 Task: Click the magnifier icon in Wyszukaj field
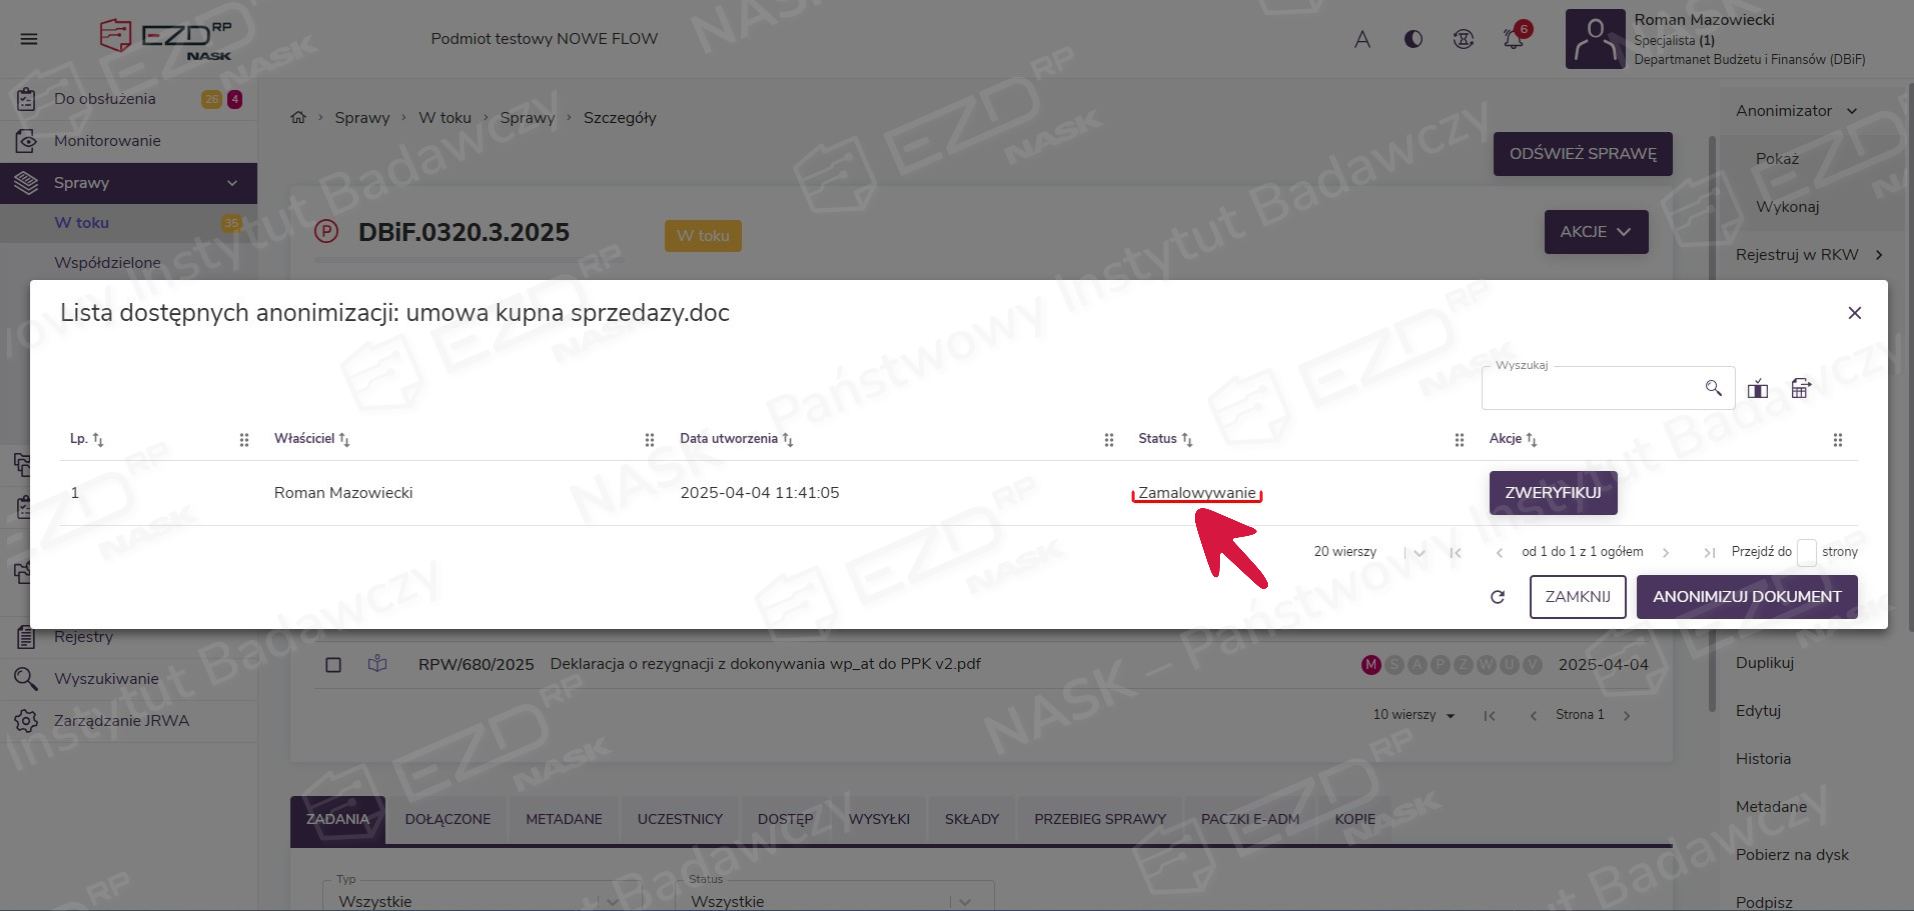coord(1713,388)
